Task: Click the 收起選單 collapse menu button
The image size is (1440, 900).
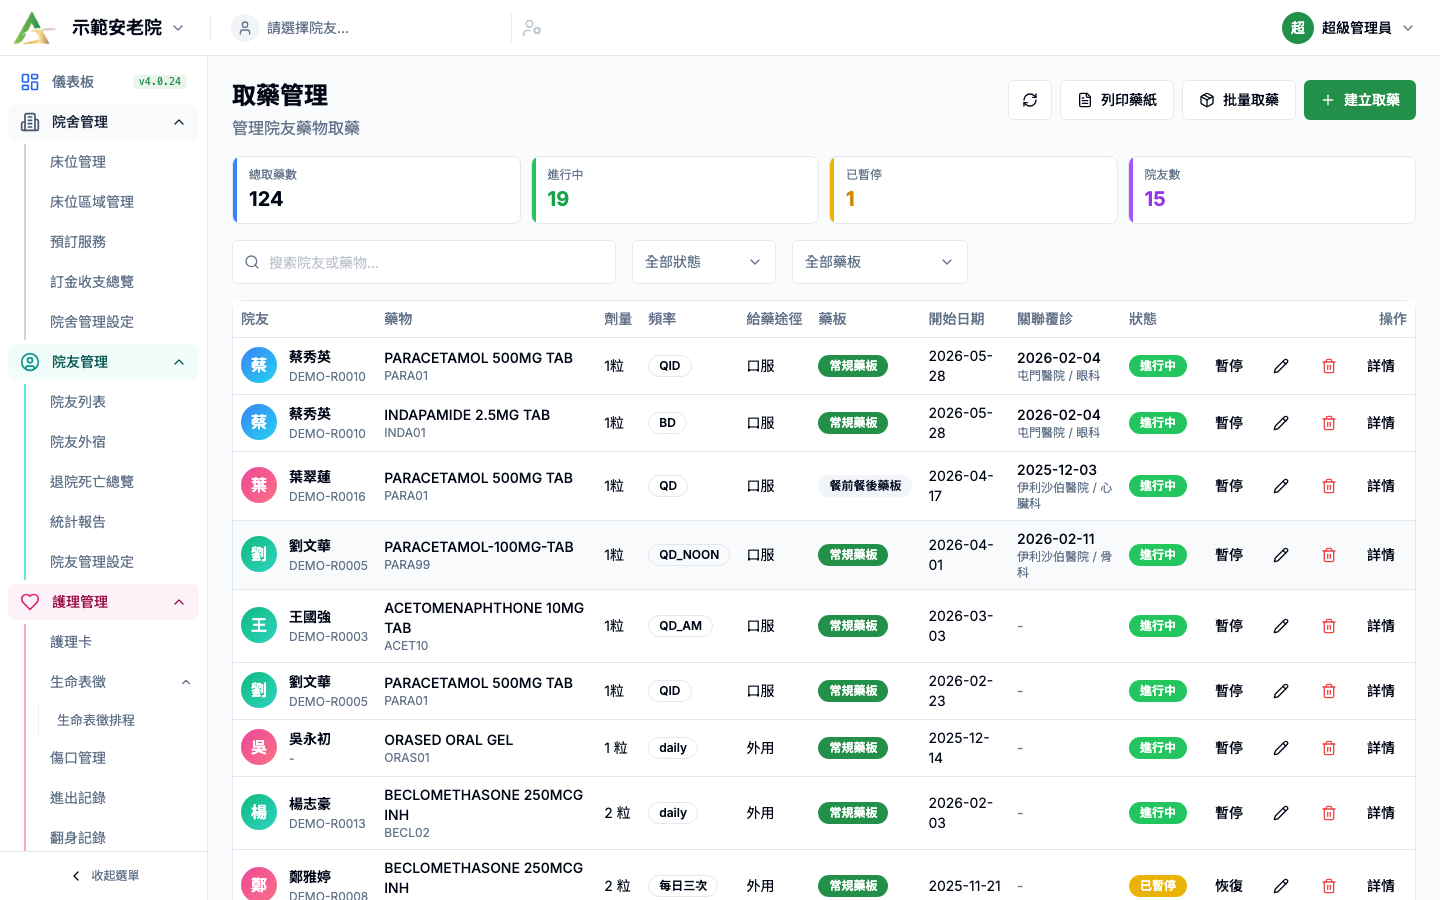Action: coord(104,876)
